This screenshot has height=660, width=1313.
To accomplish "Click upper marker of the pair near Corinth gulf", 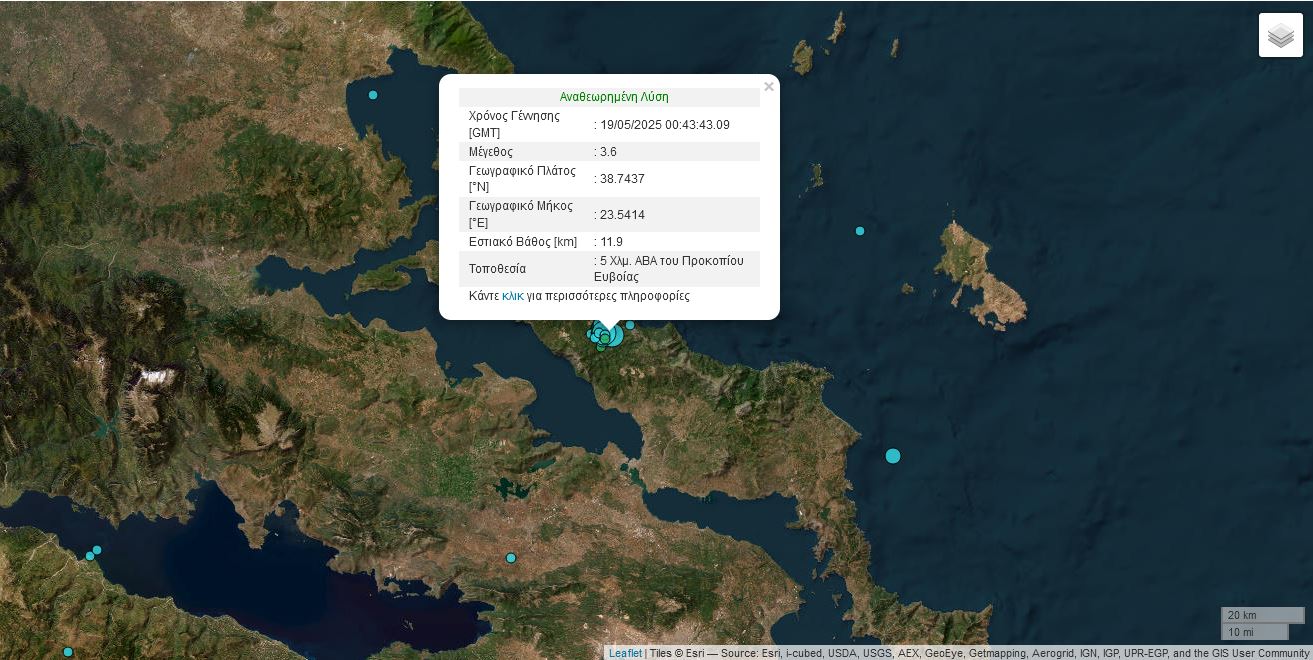I will click(97, 550).
